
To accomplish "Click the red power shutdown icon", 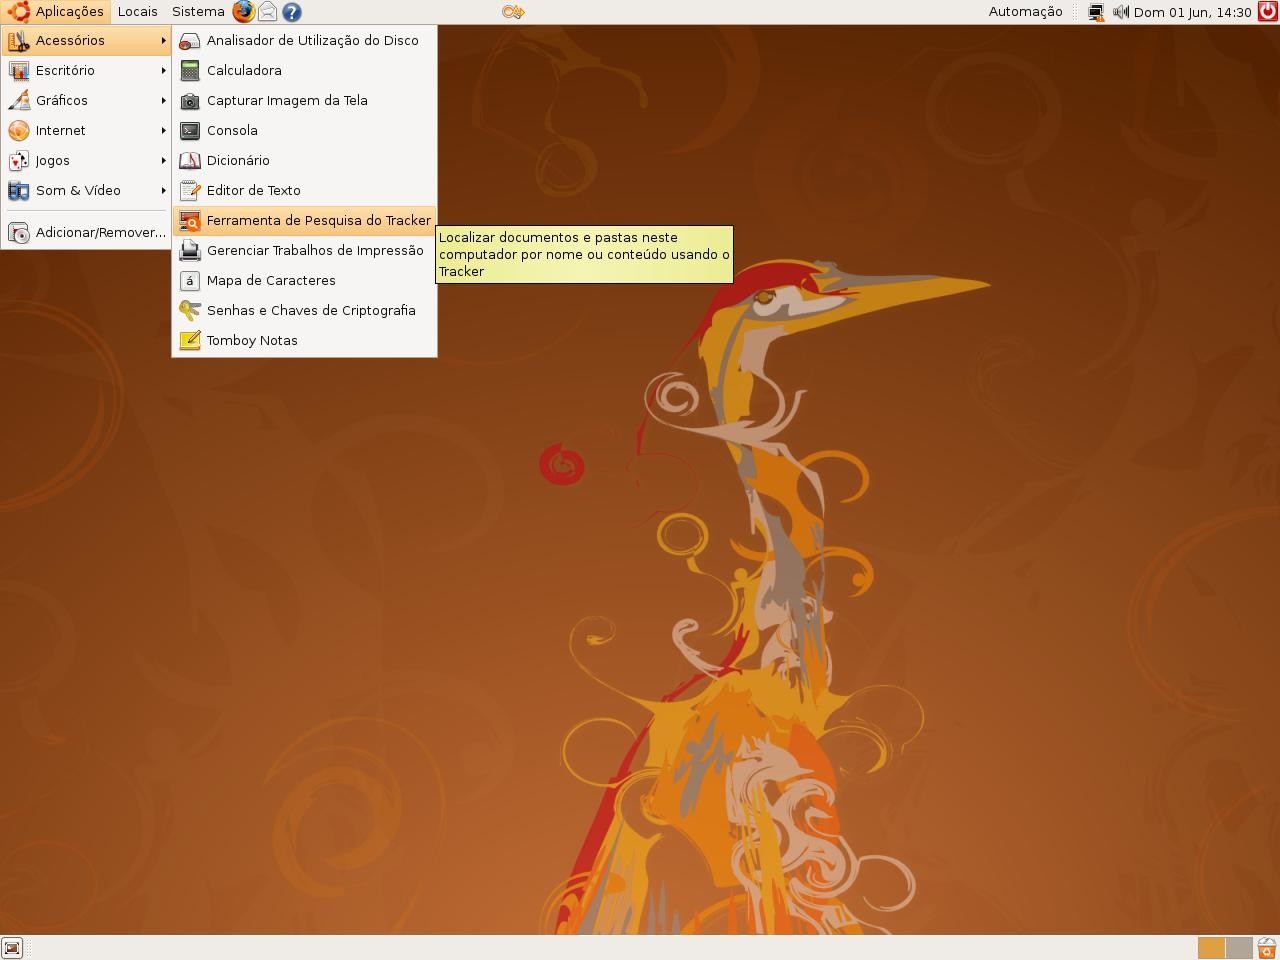I will tap(1267, 12).
